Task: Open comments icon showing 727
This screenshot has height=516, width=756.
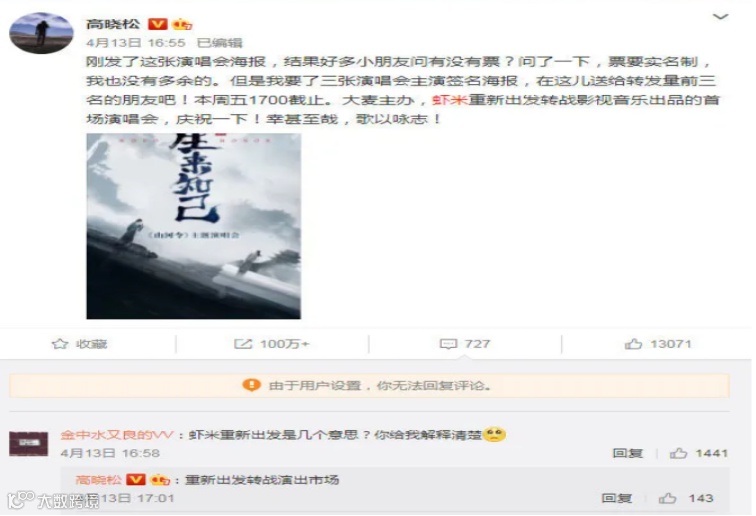Action: coord(448,344)
